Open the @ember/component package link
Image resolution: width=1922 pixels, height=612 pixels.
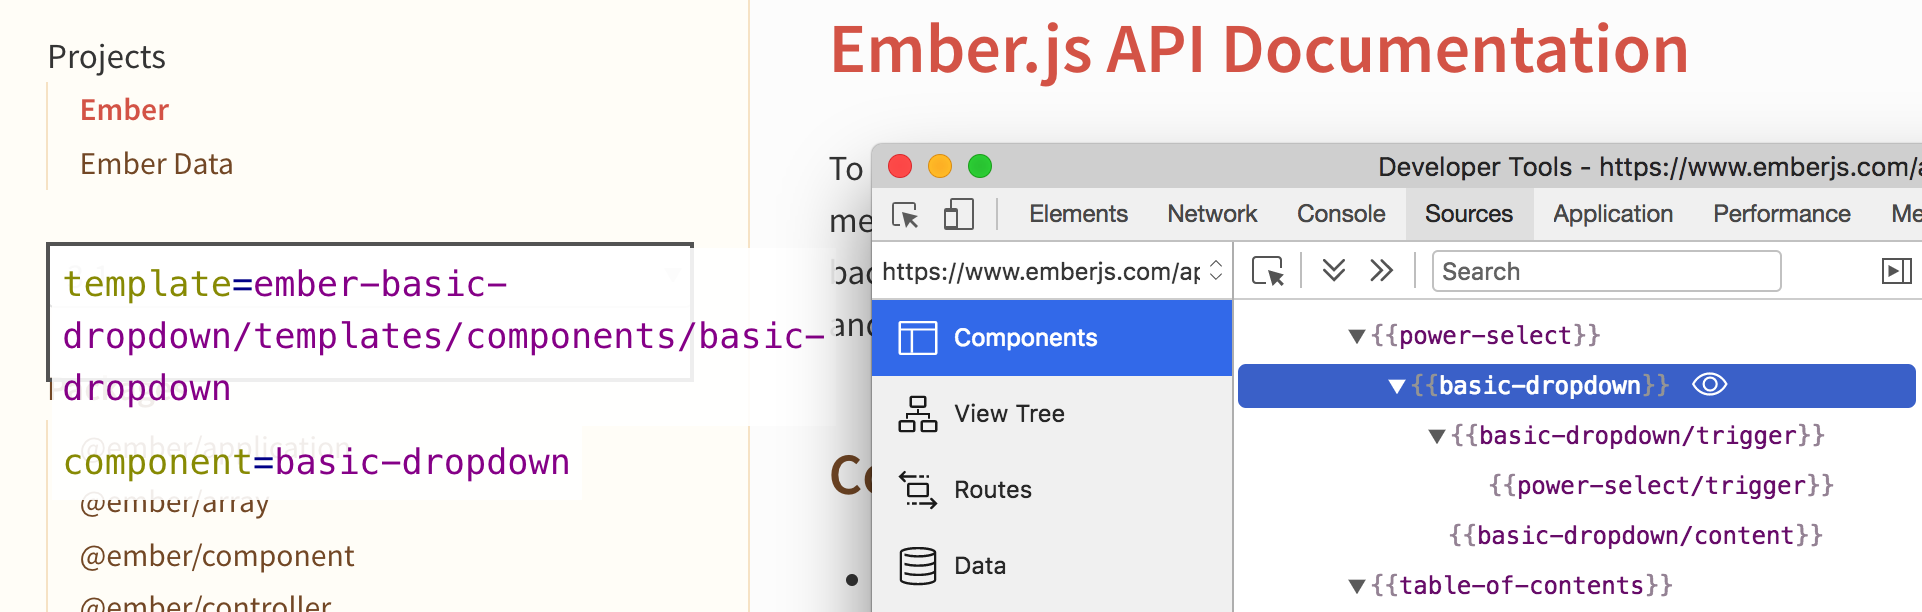tap(217, 556)
